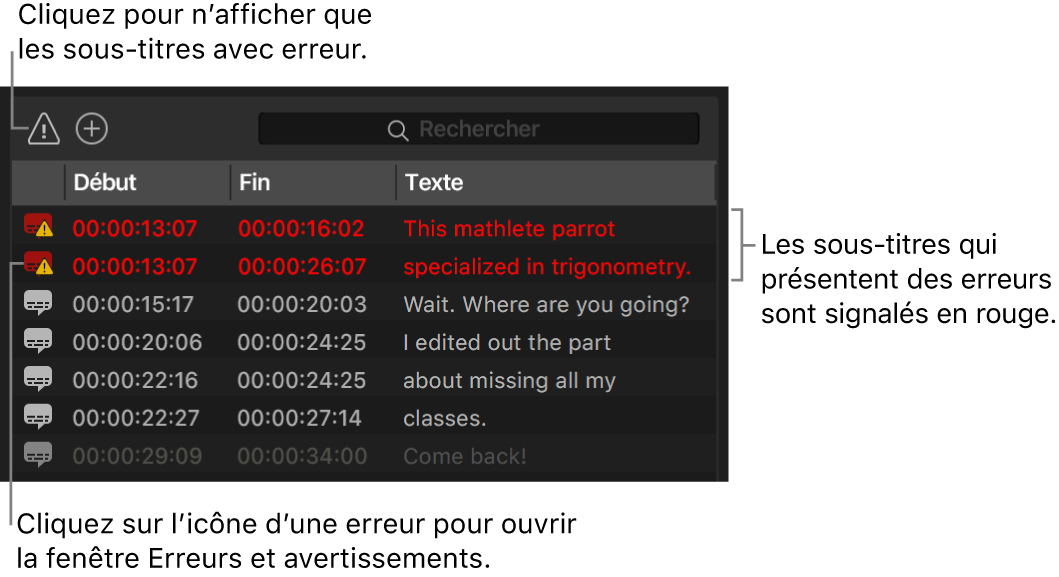Select the caption 'specialized in trigonometry.'
Viewport: 1059px width, 577px height.
click(x=547, y=266)
